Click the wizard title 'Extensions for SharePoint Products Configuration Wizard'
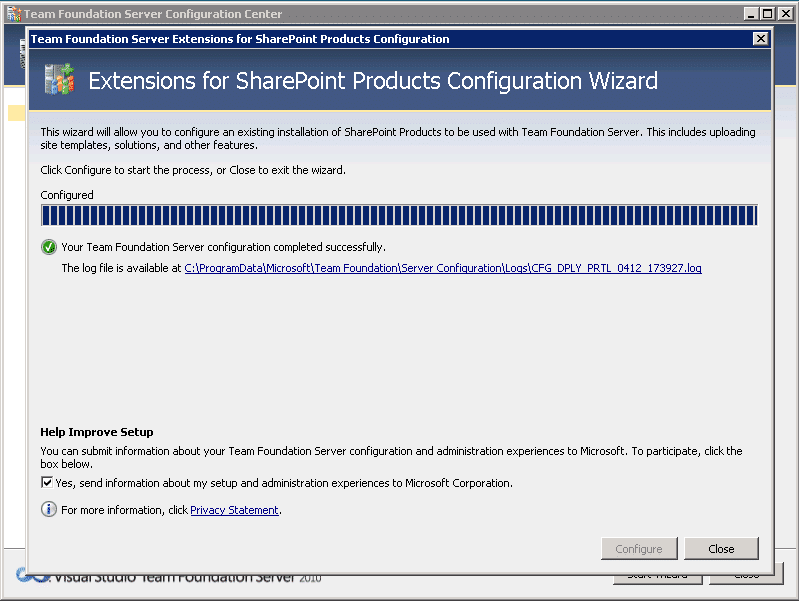The width and height of the screenshot is (799, 601). point(373,81)
